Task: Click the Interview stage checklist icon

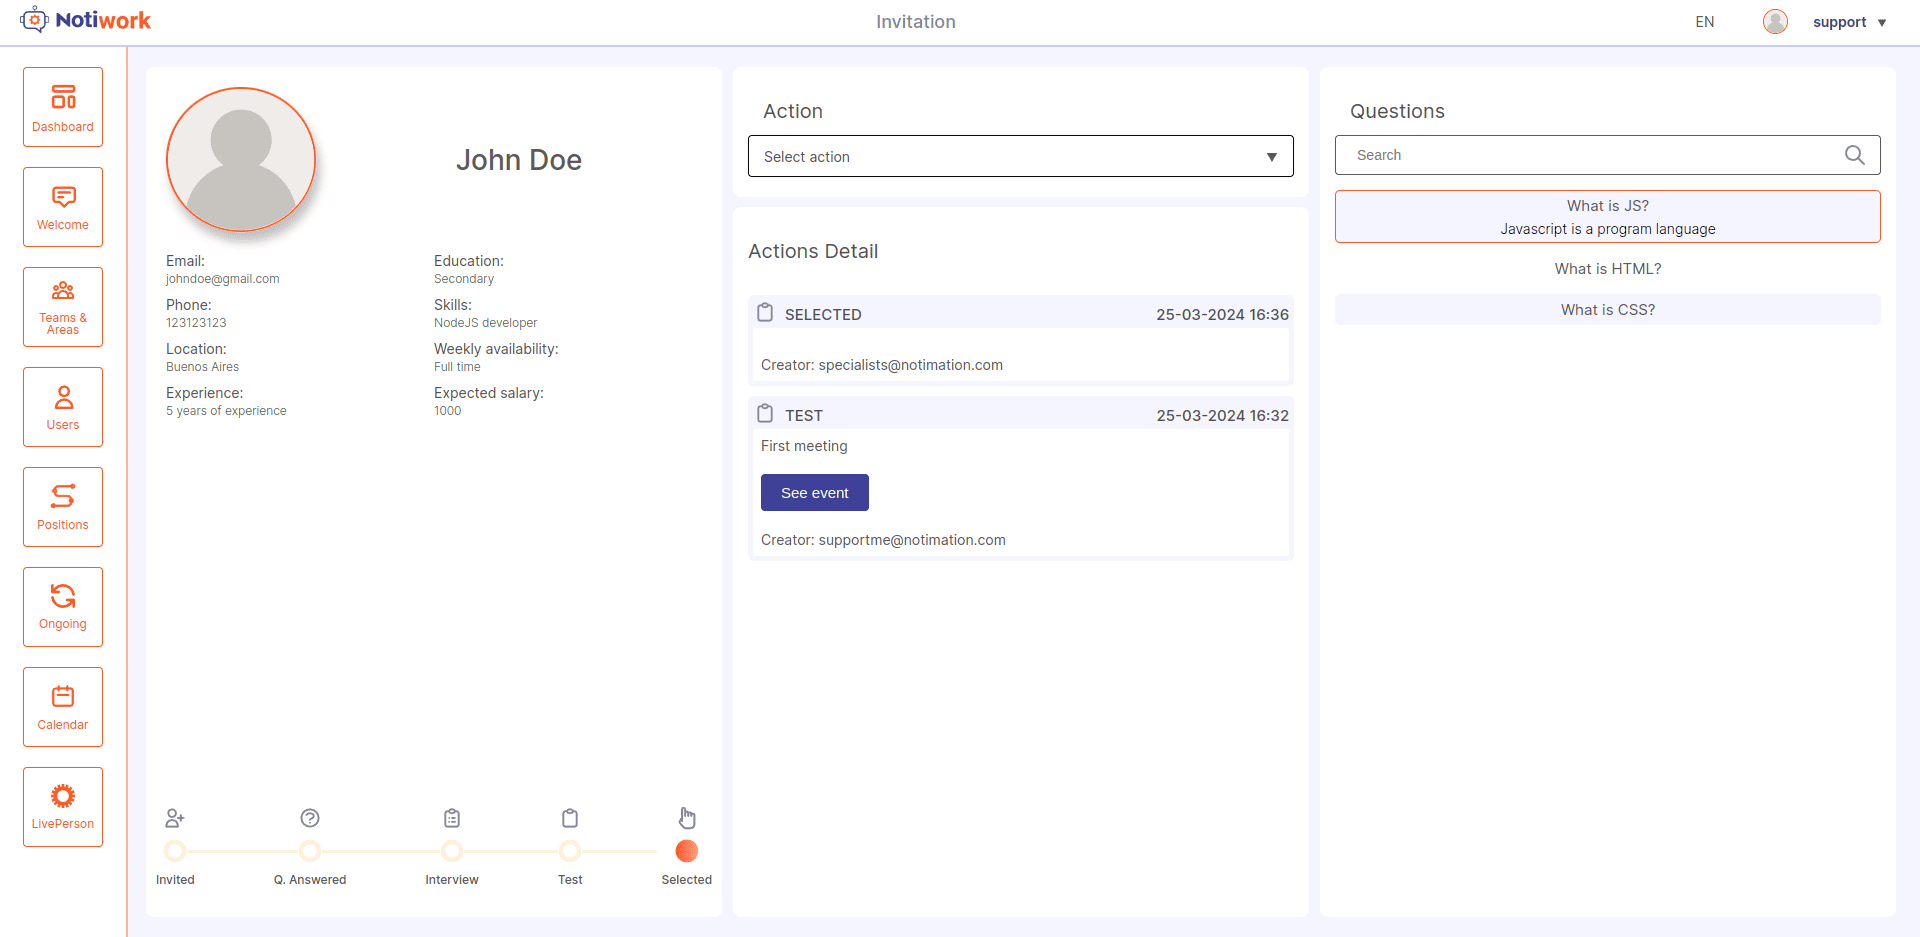Action: click(x=452, y=818)
